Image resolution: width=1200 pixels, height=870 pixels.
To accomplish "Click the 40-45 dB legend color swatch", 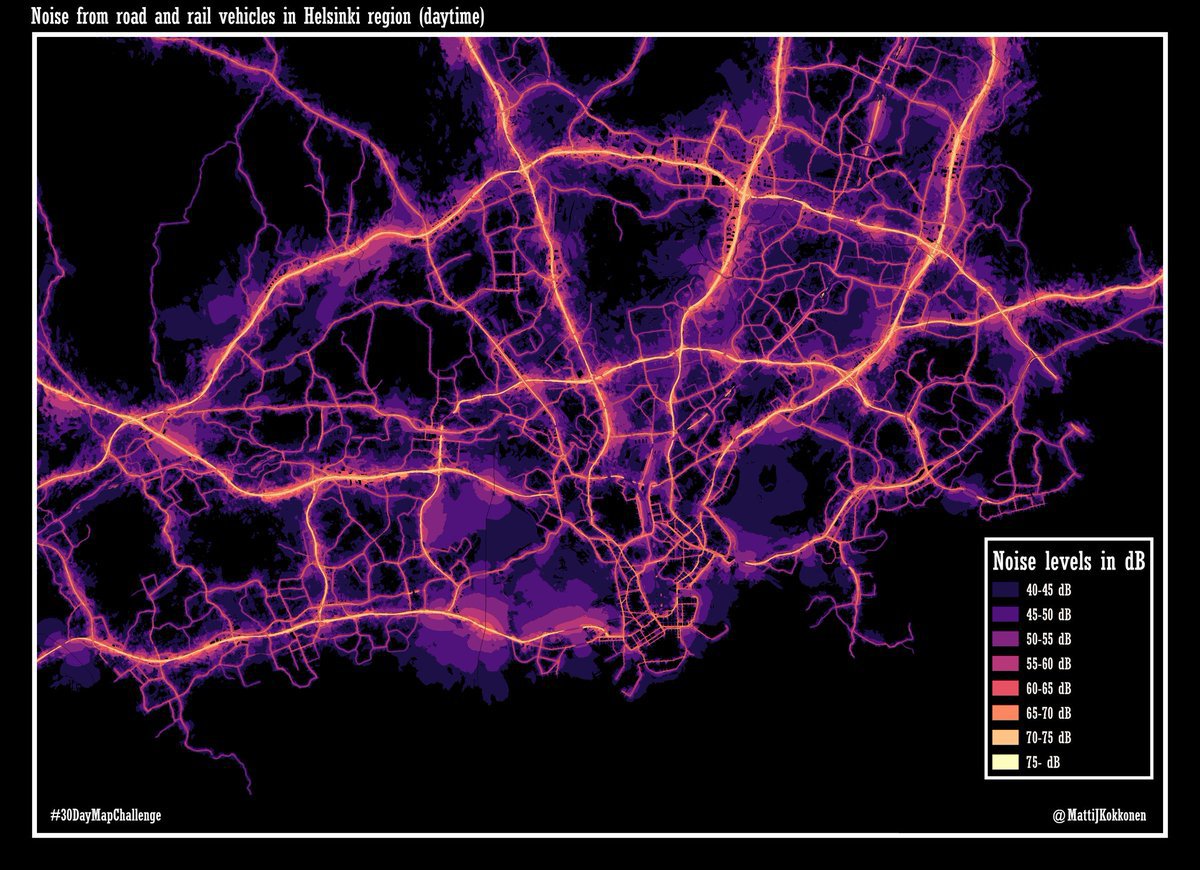I will (1006, 589).
